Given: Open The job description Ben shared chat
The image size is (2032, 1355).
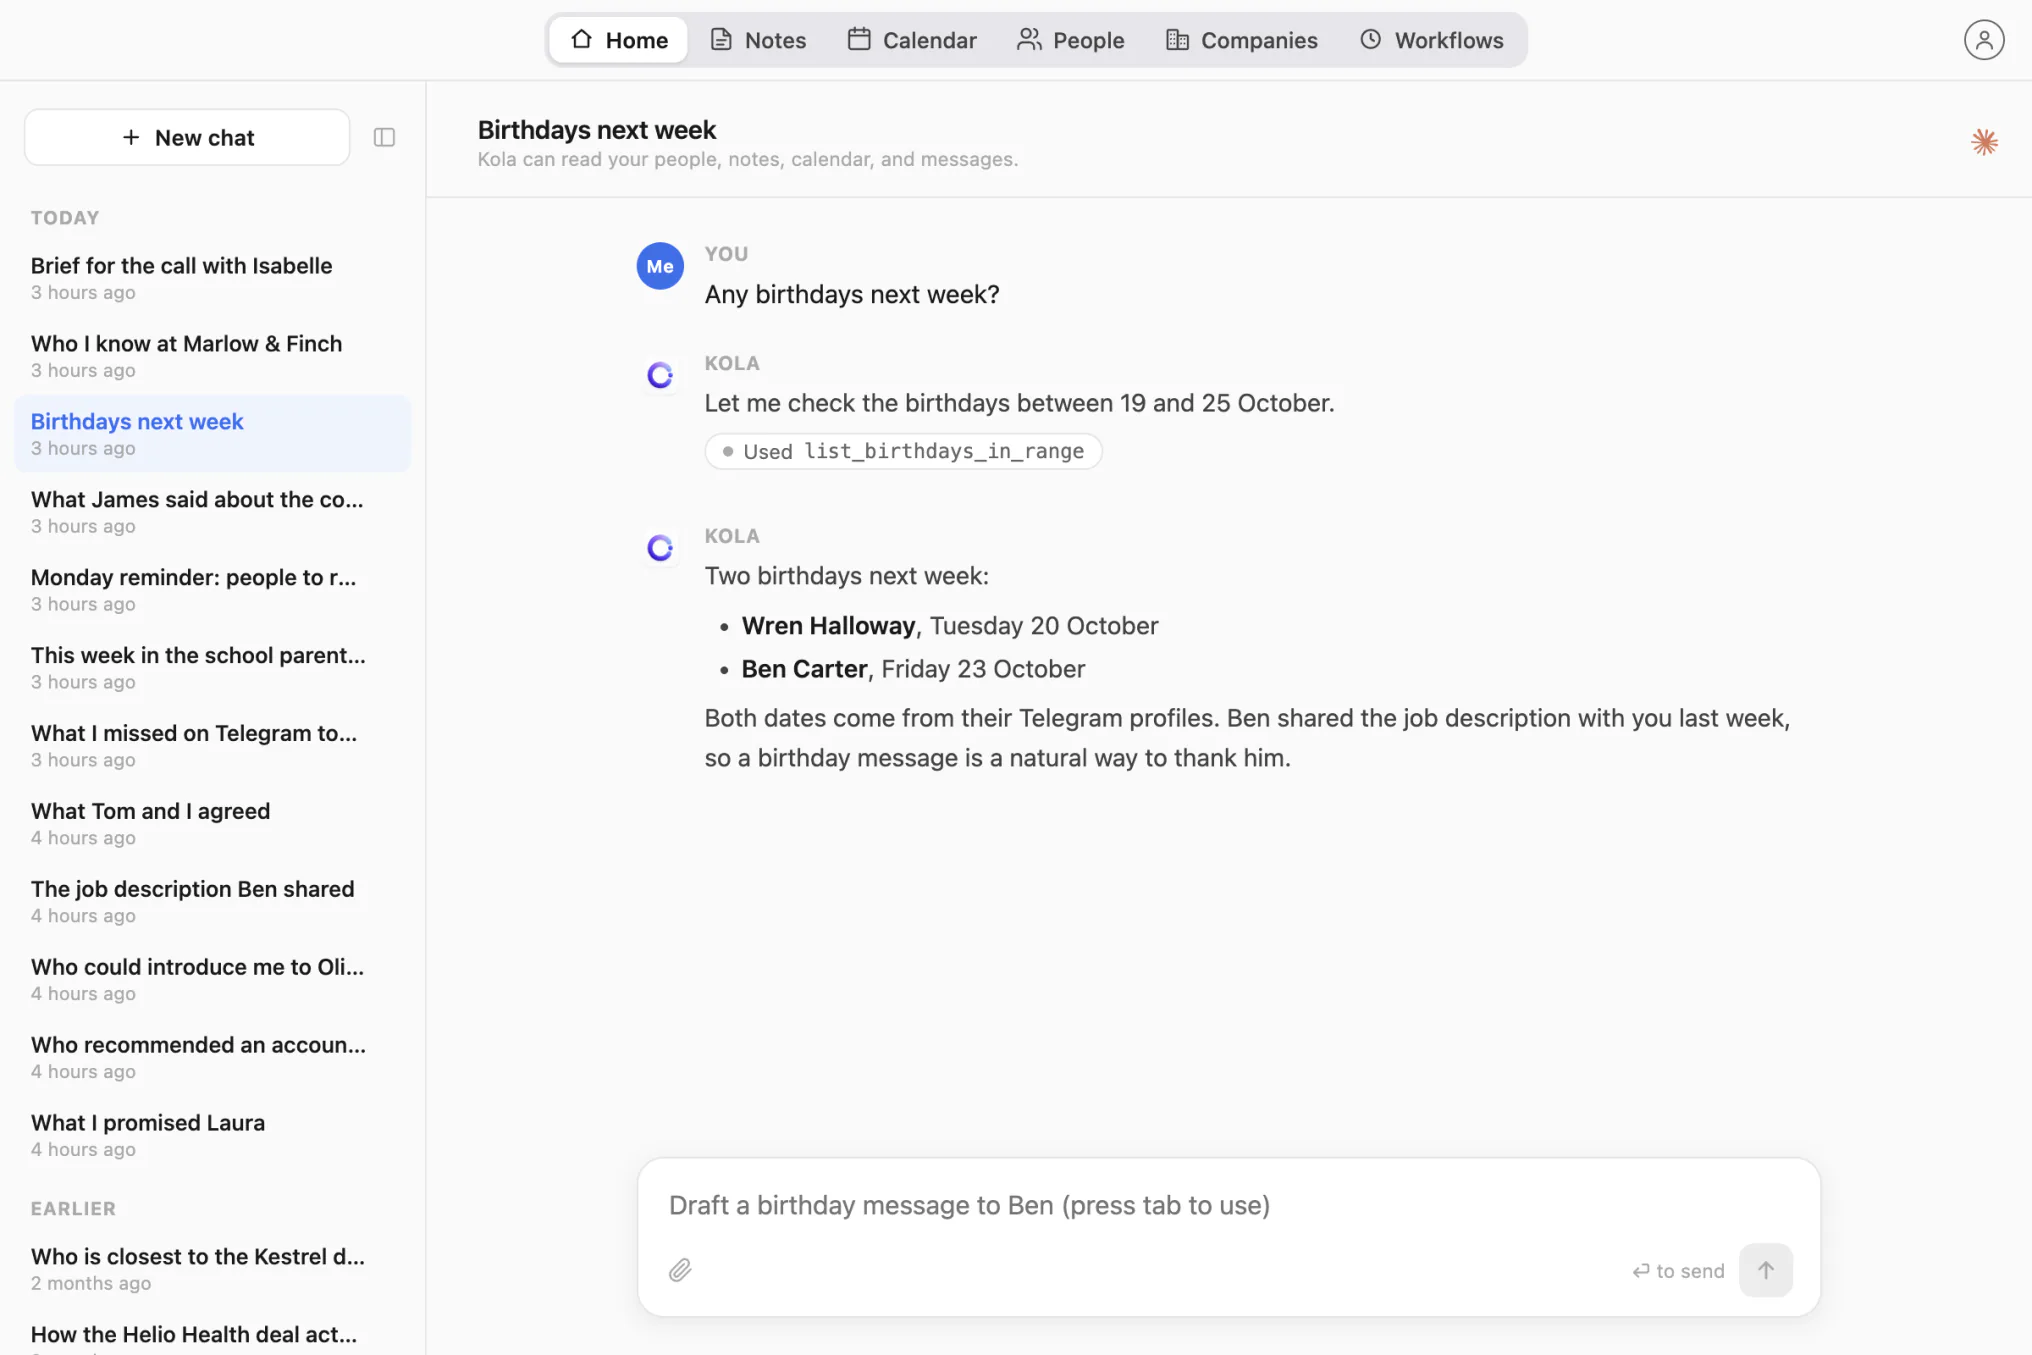Looking at the screenshot, I should (212, 901).
